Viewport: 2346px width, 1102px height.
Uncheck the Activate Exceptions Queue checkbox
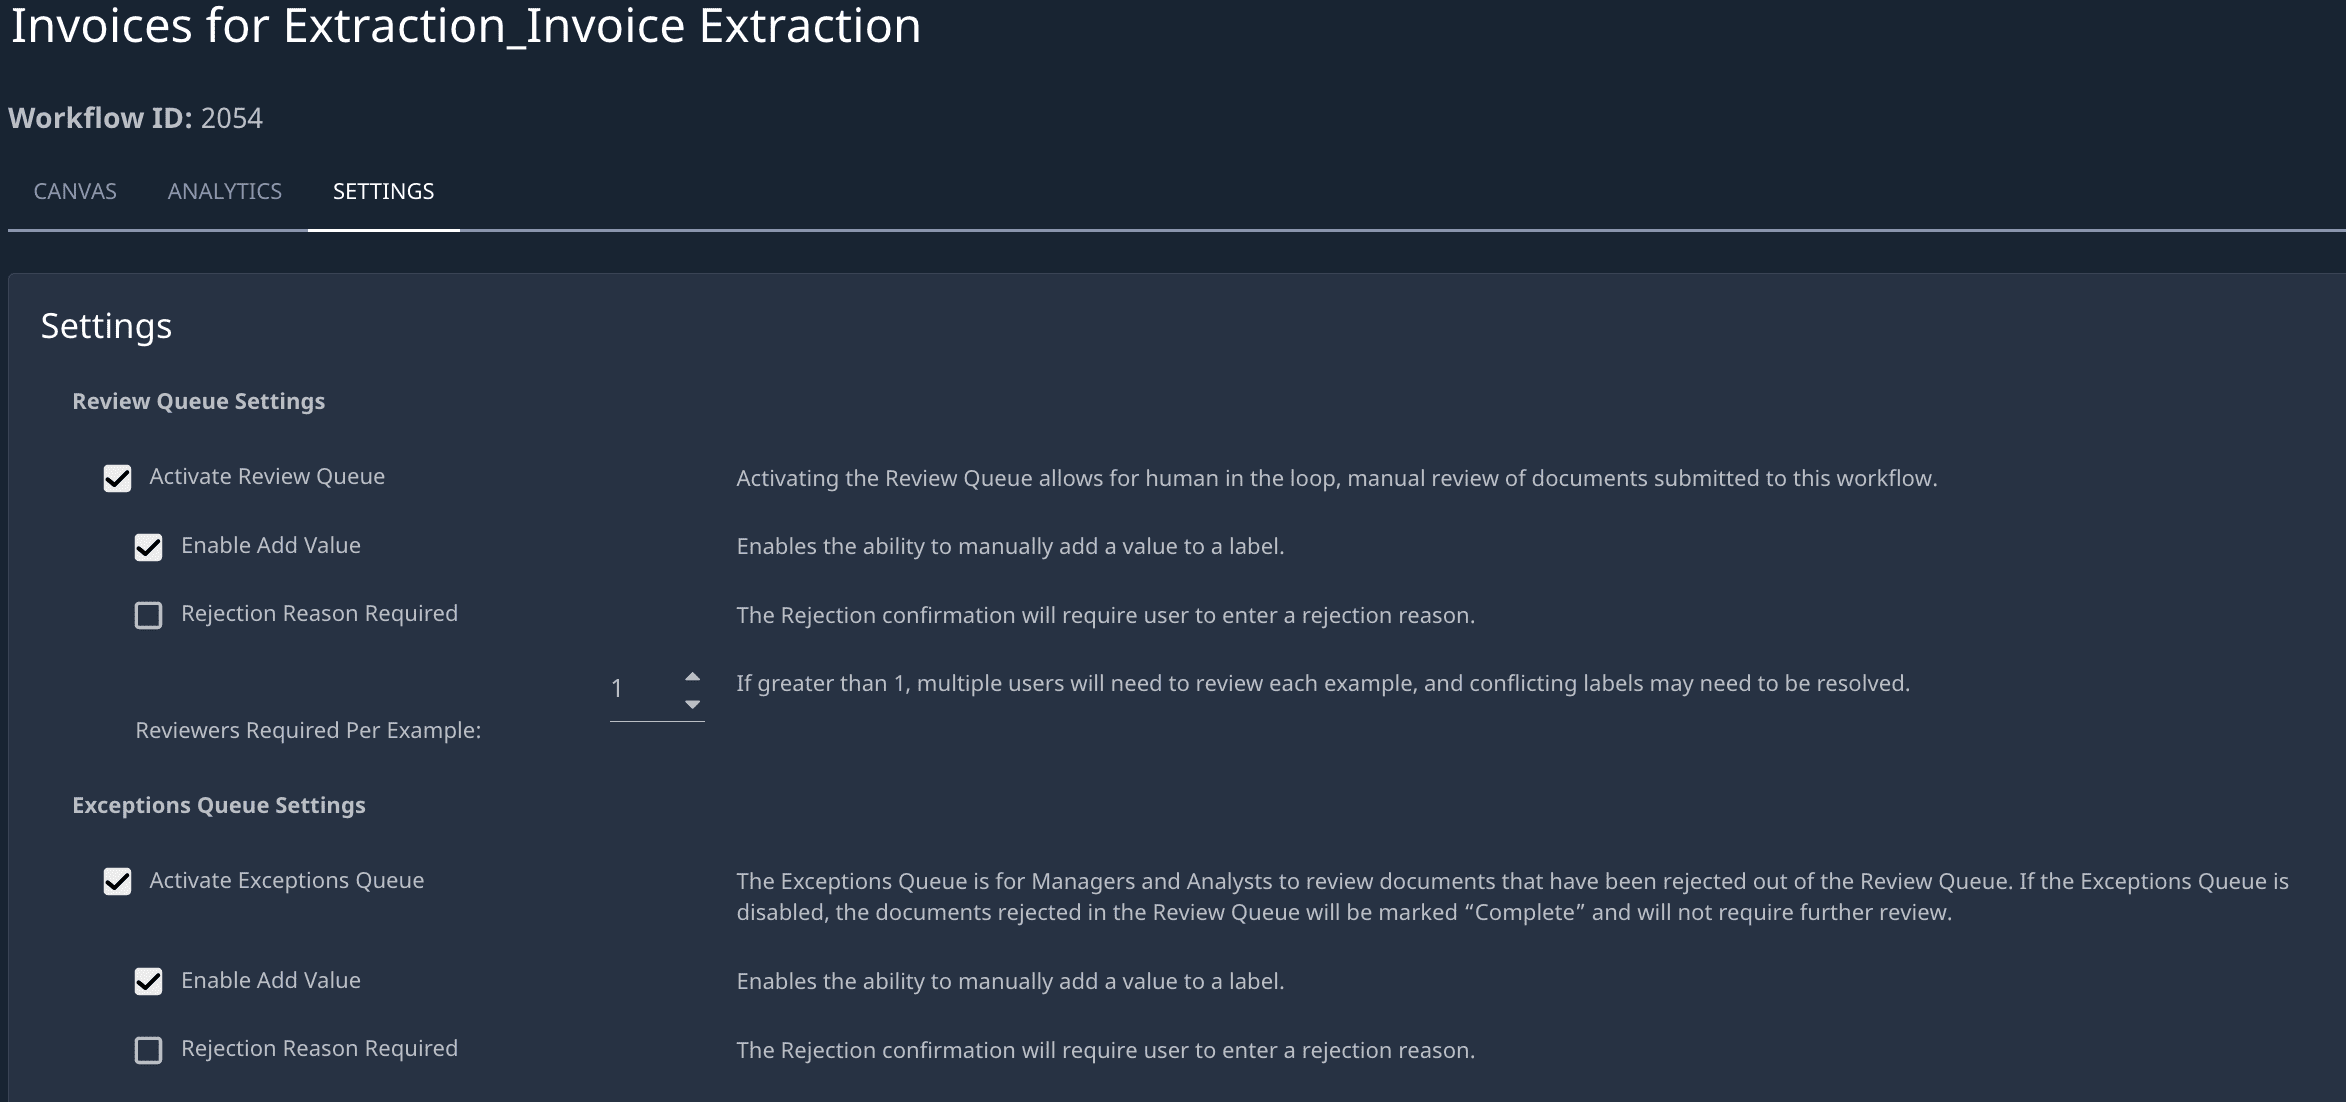[118, 882]
